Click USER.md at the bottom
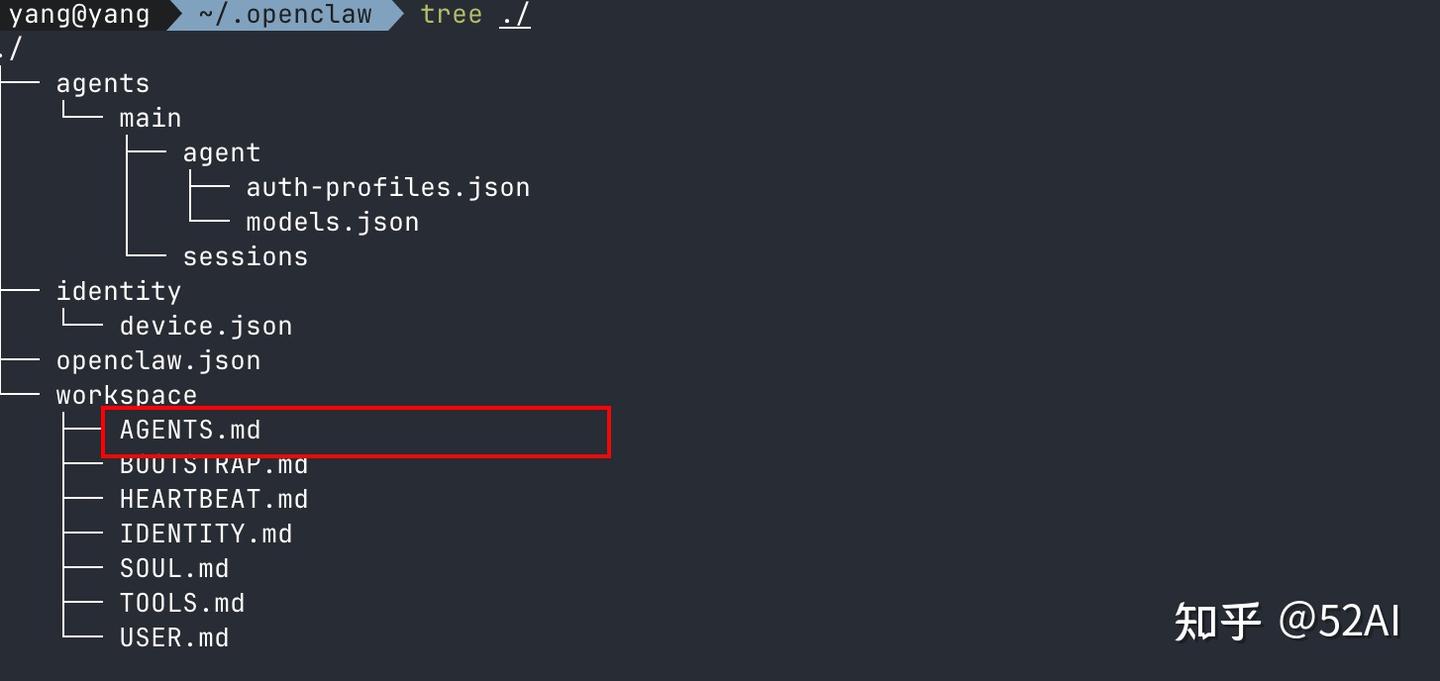The height and width of the screenshot is (681, 1440). pos(174,638)
